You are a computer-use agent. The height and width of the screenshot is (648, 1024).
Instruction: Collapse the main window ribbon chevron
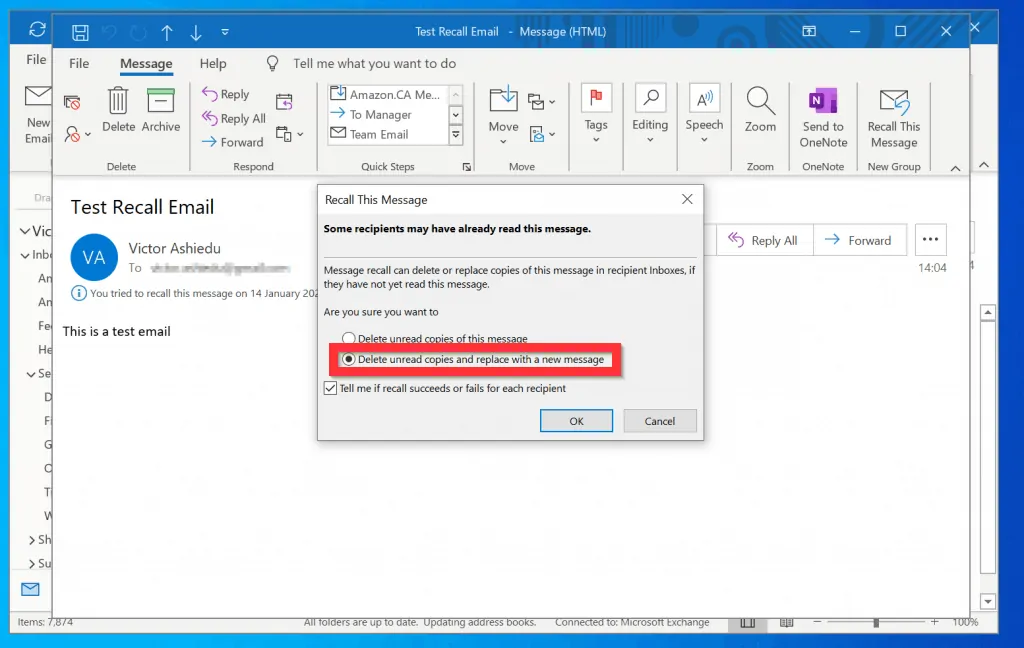(x=984, y=165)
